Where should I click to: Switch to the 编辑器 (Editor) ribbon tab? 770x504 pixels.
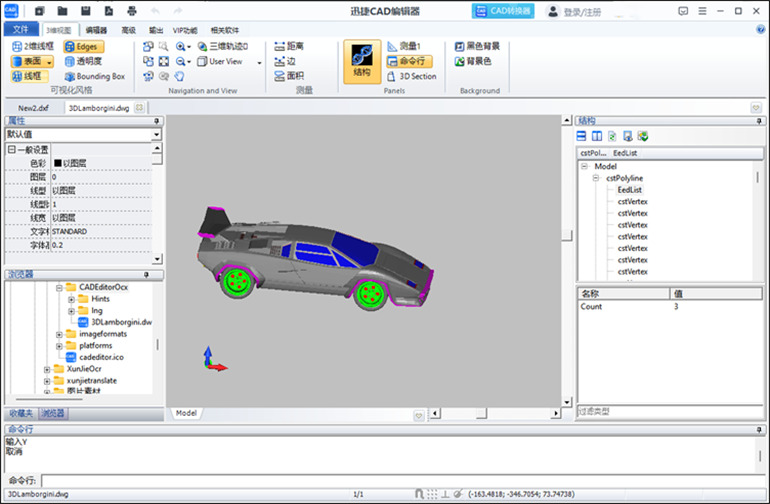coord(97,30)
